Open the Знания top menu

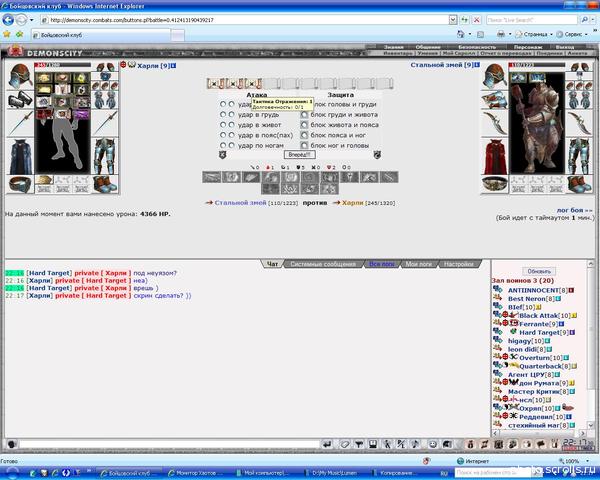[x=393, y=47]
